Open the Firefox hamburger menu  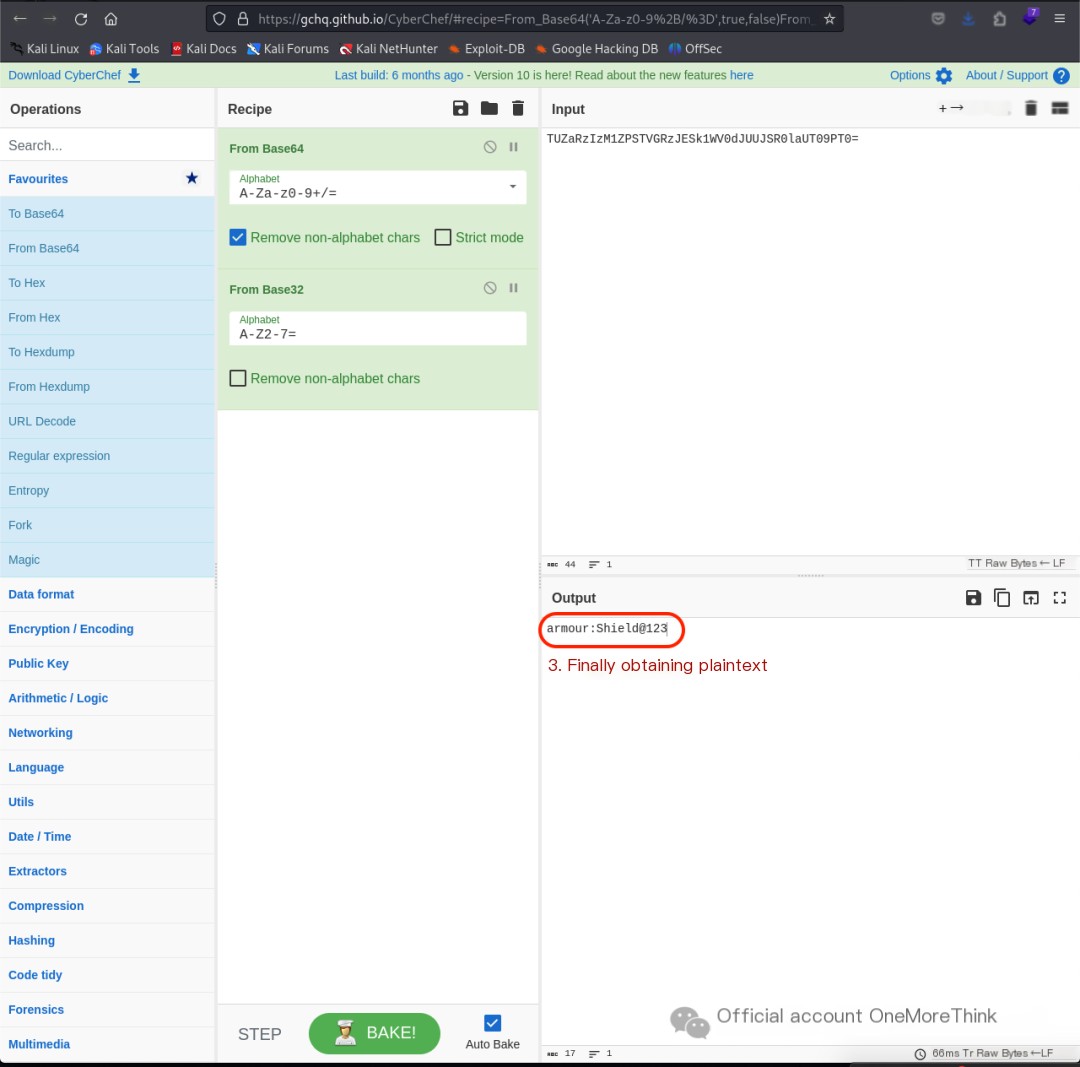(x=1059, y=19)
